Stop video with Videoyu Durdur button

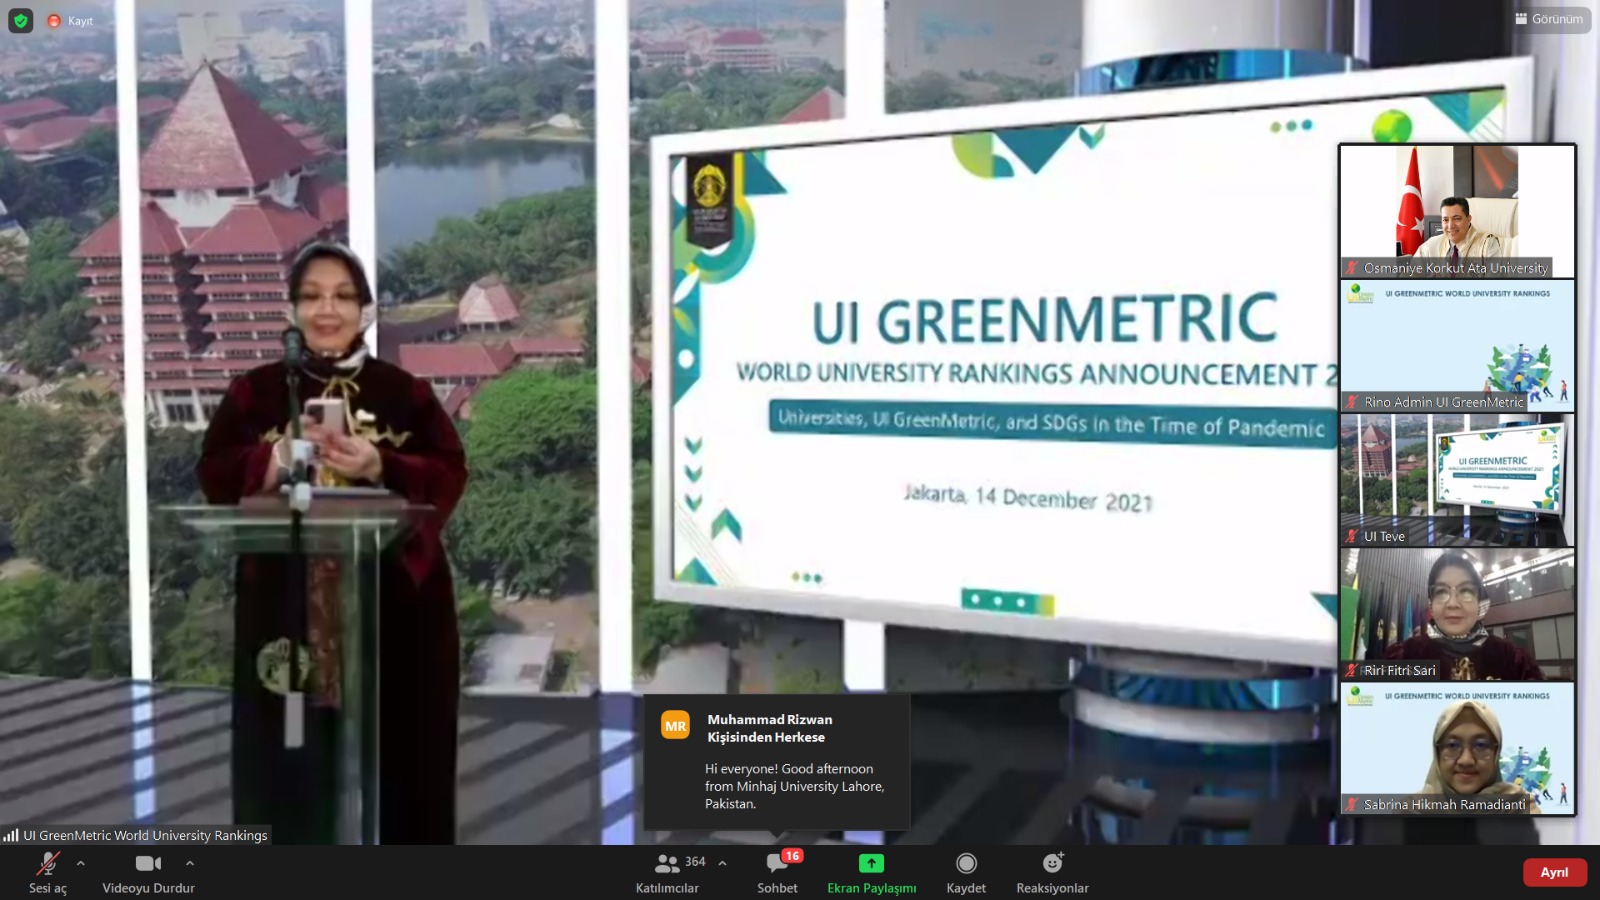pyautogui.click(x=148, y=872)
